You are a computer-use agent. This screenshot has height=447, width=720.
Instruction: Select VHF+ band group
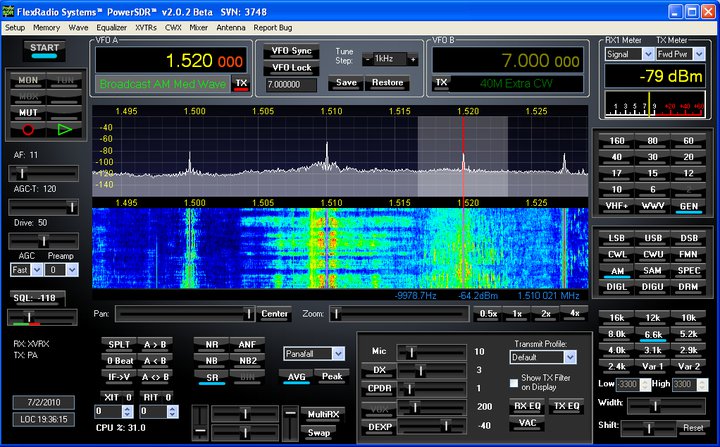(617, 206)
